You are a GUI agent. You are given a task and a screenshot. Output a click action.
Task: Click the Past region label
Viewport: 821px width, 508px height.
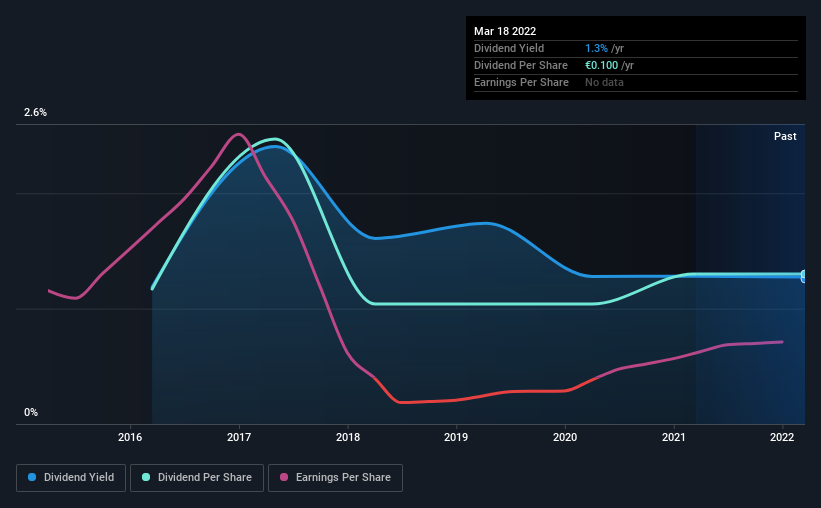click(x=785, y=136)
